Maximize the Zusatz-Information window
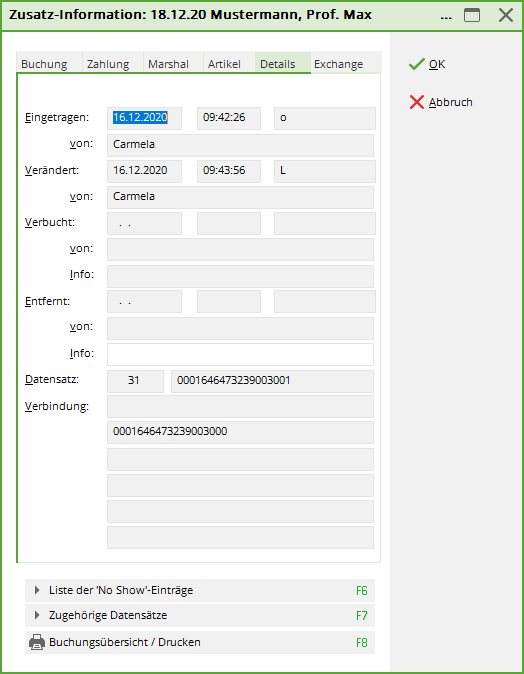The width and height of the screenshot is (524, 674). [472, 15]
